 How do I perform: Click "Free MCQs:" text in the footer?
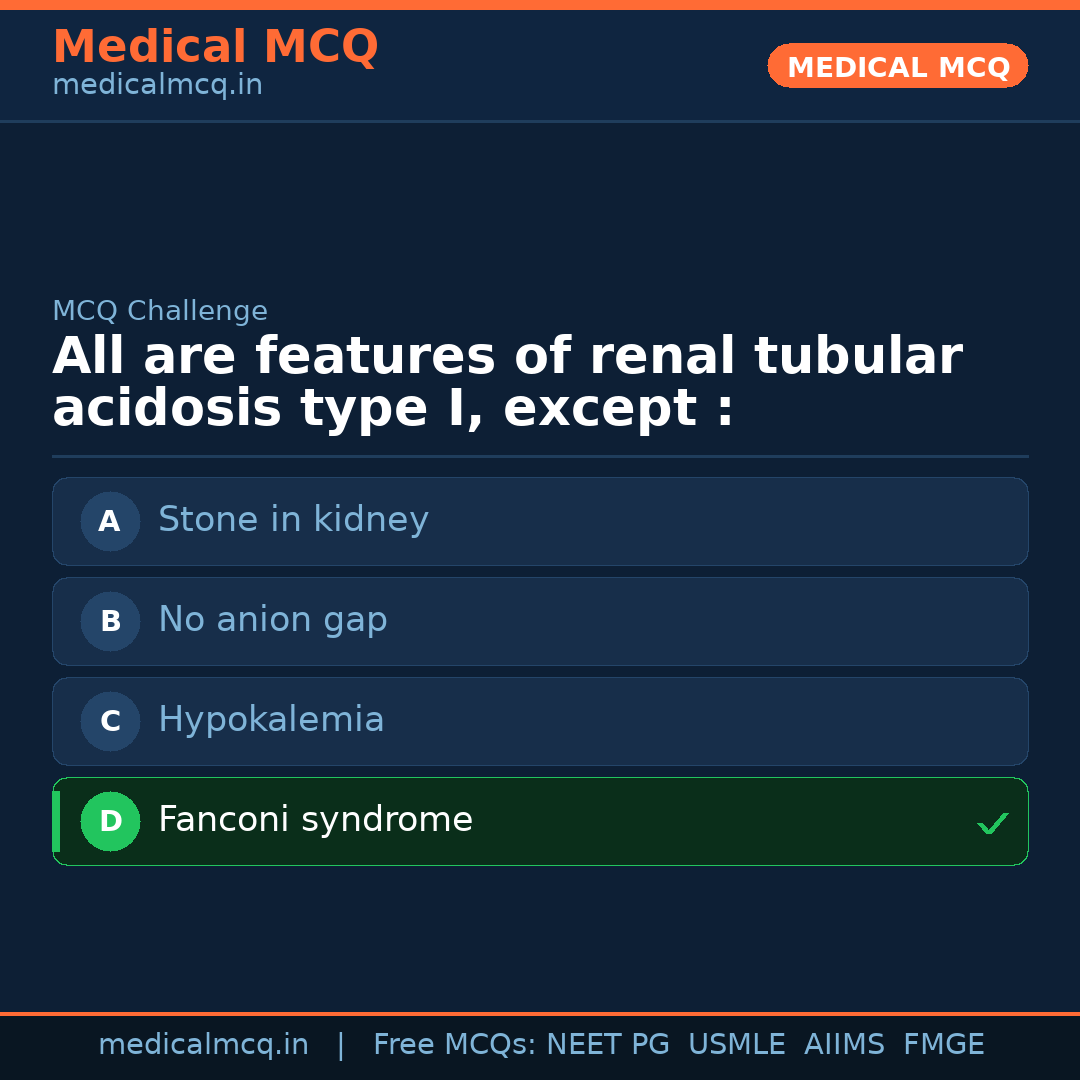(x=455, y=1045)
